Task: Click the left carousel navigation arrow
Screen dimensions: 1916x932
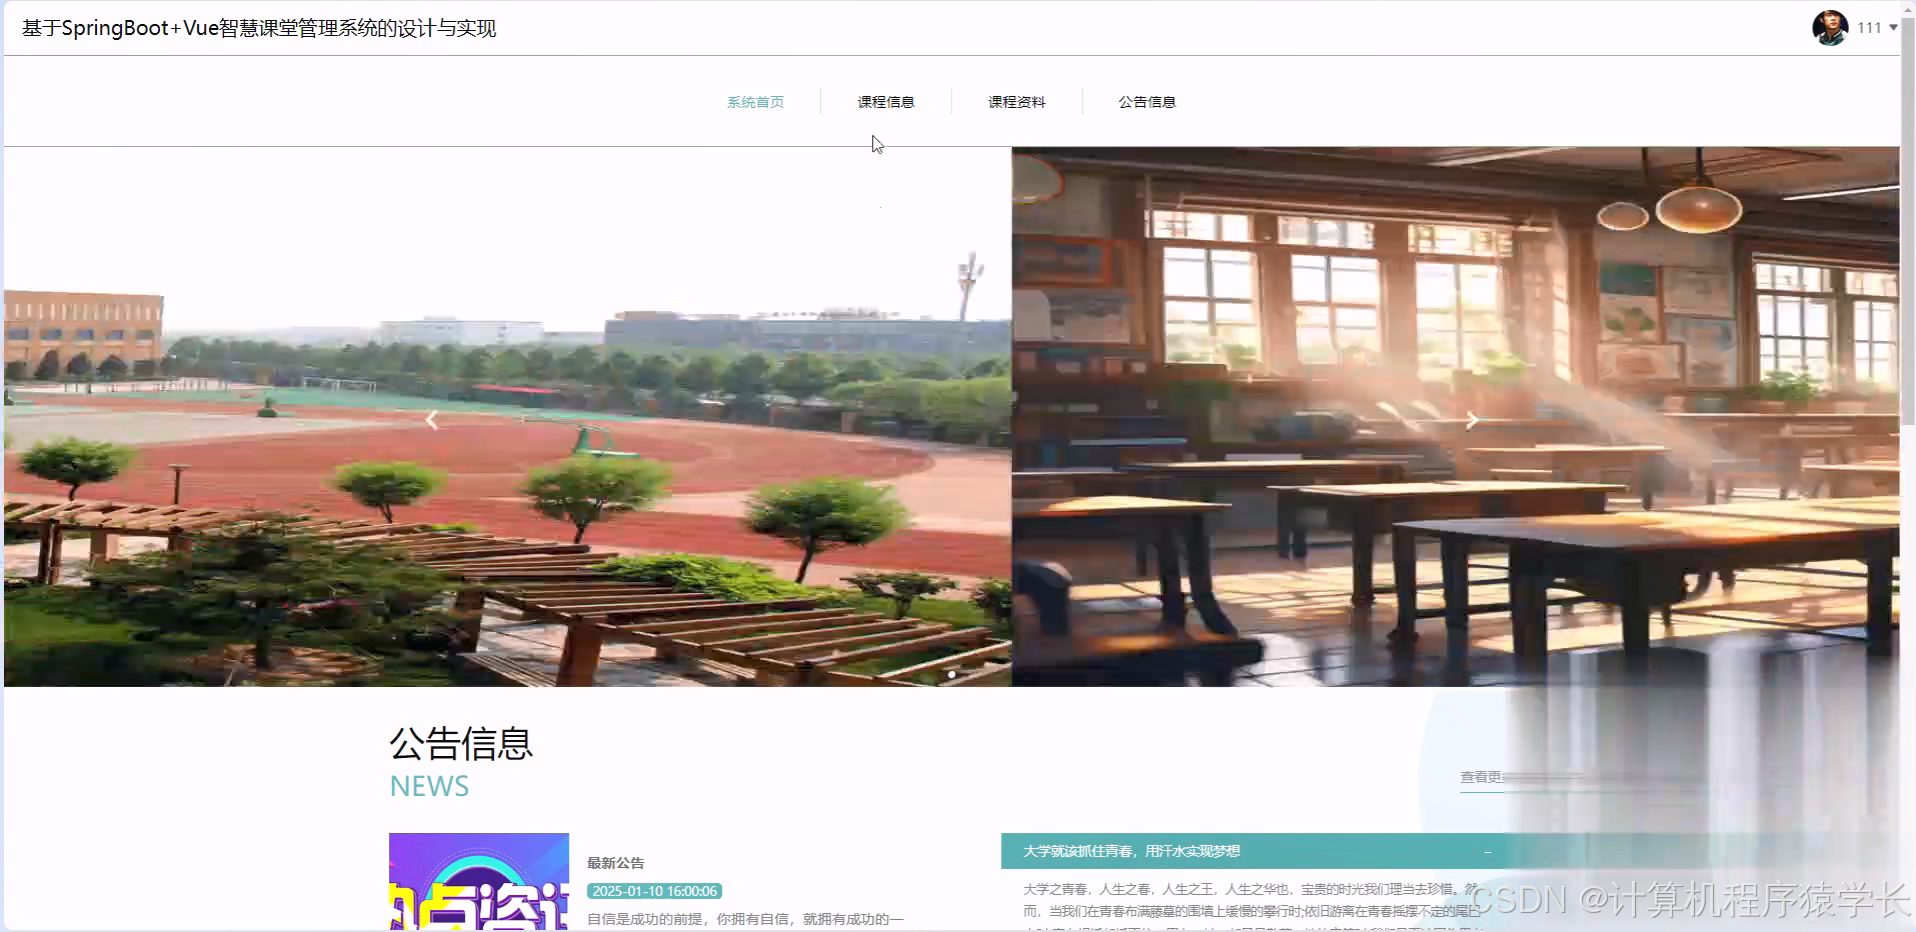Action: (431, 419)
